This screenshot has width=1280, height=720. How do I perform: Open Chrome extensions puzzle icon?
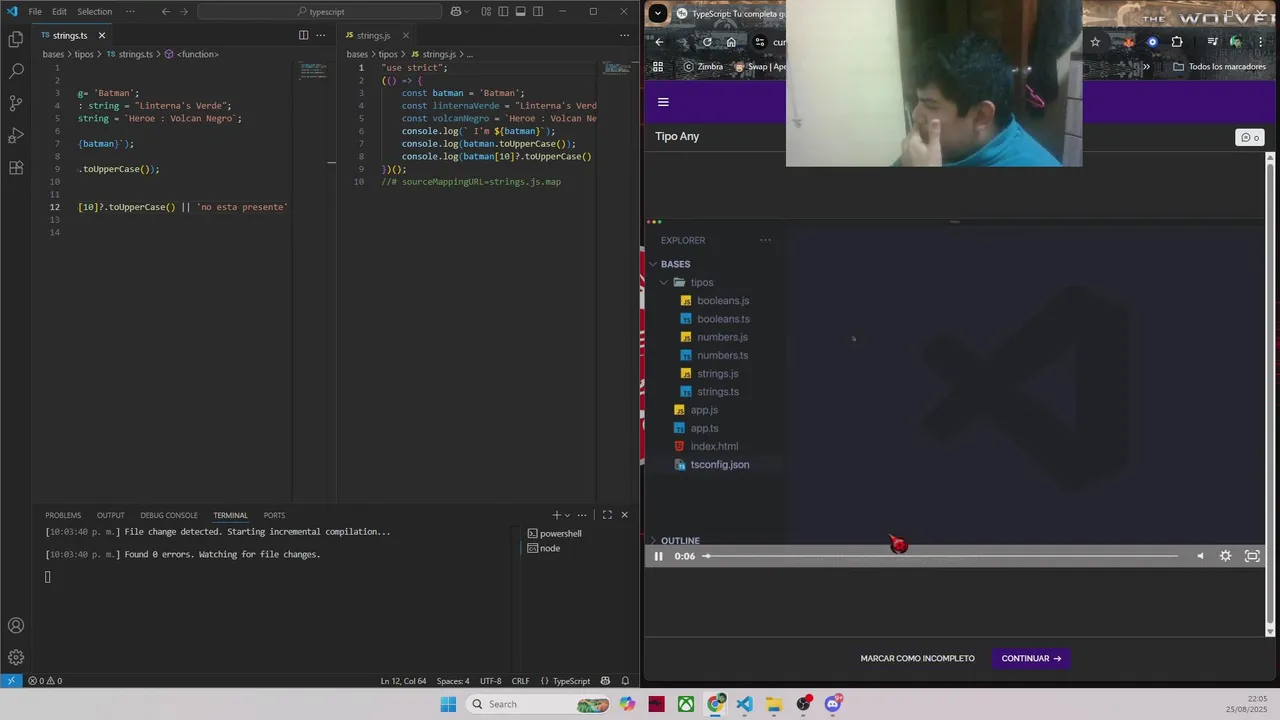tap(1176, 42)
